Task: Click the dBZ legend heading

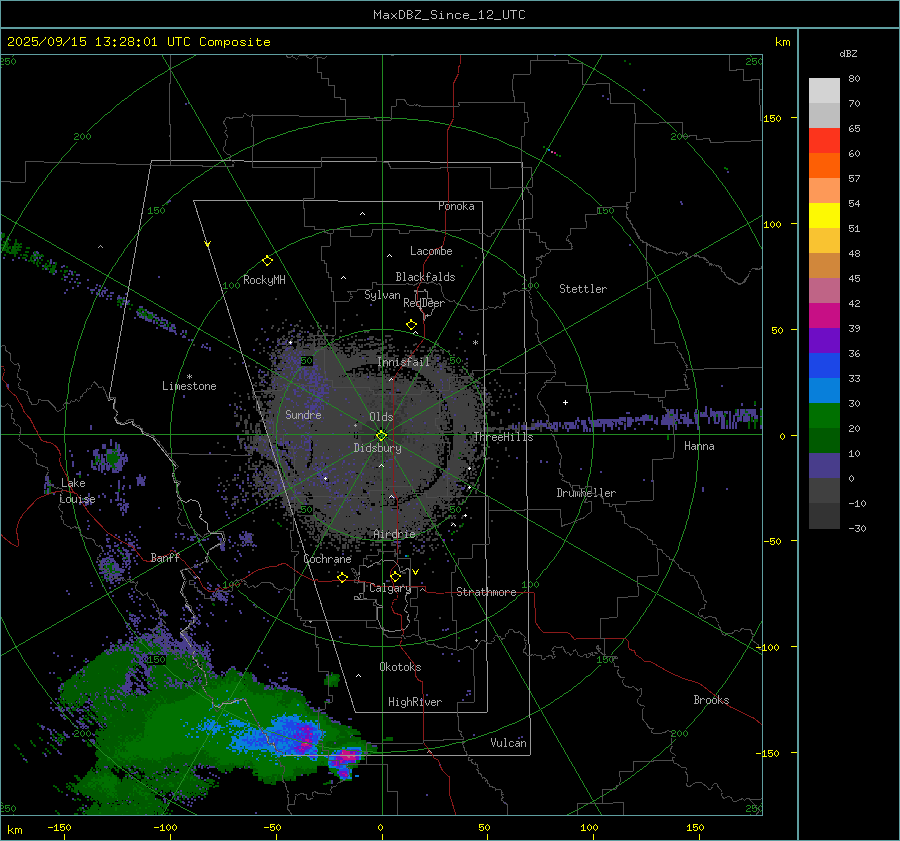Action: click(848, 54)
